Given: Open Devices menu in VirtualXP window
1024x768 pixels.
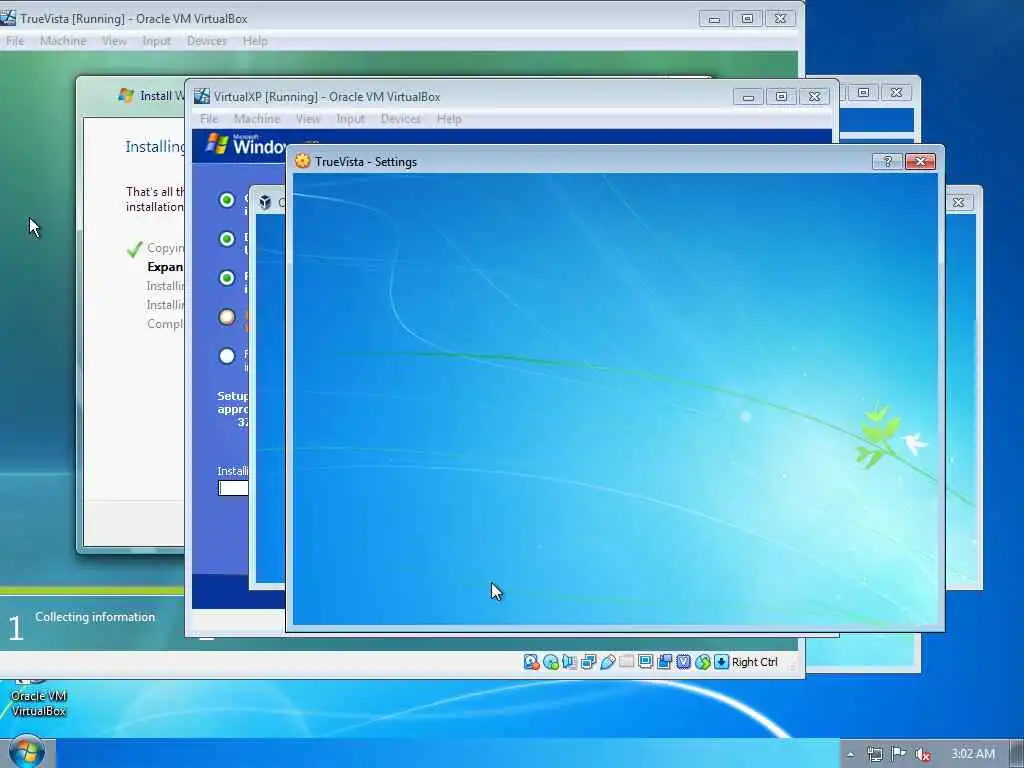Looking at the screenshot, I should pyautogui.click(x=400, y=118).
